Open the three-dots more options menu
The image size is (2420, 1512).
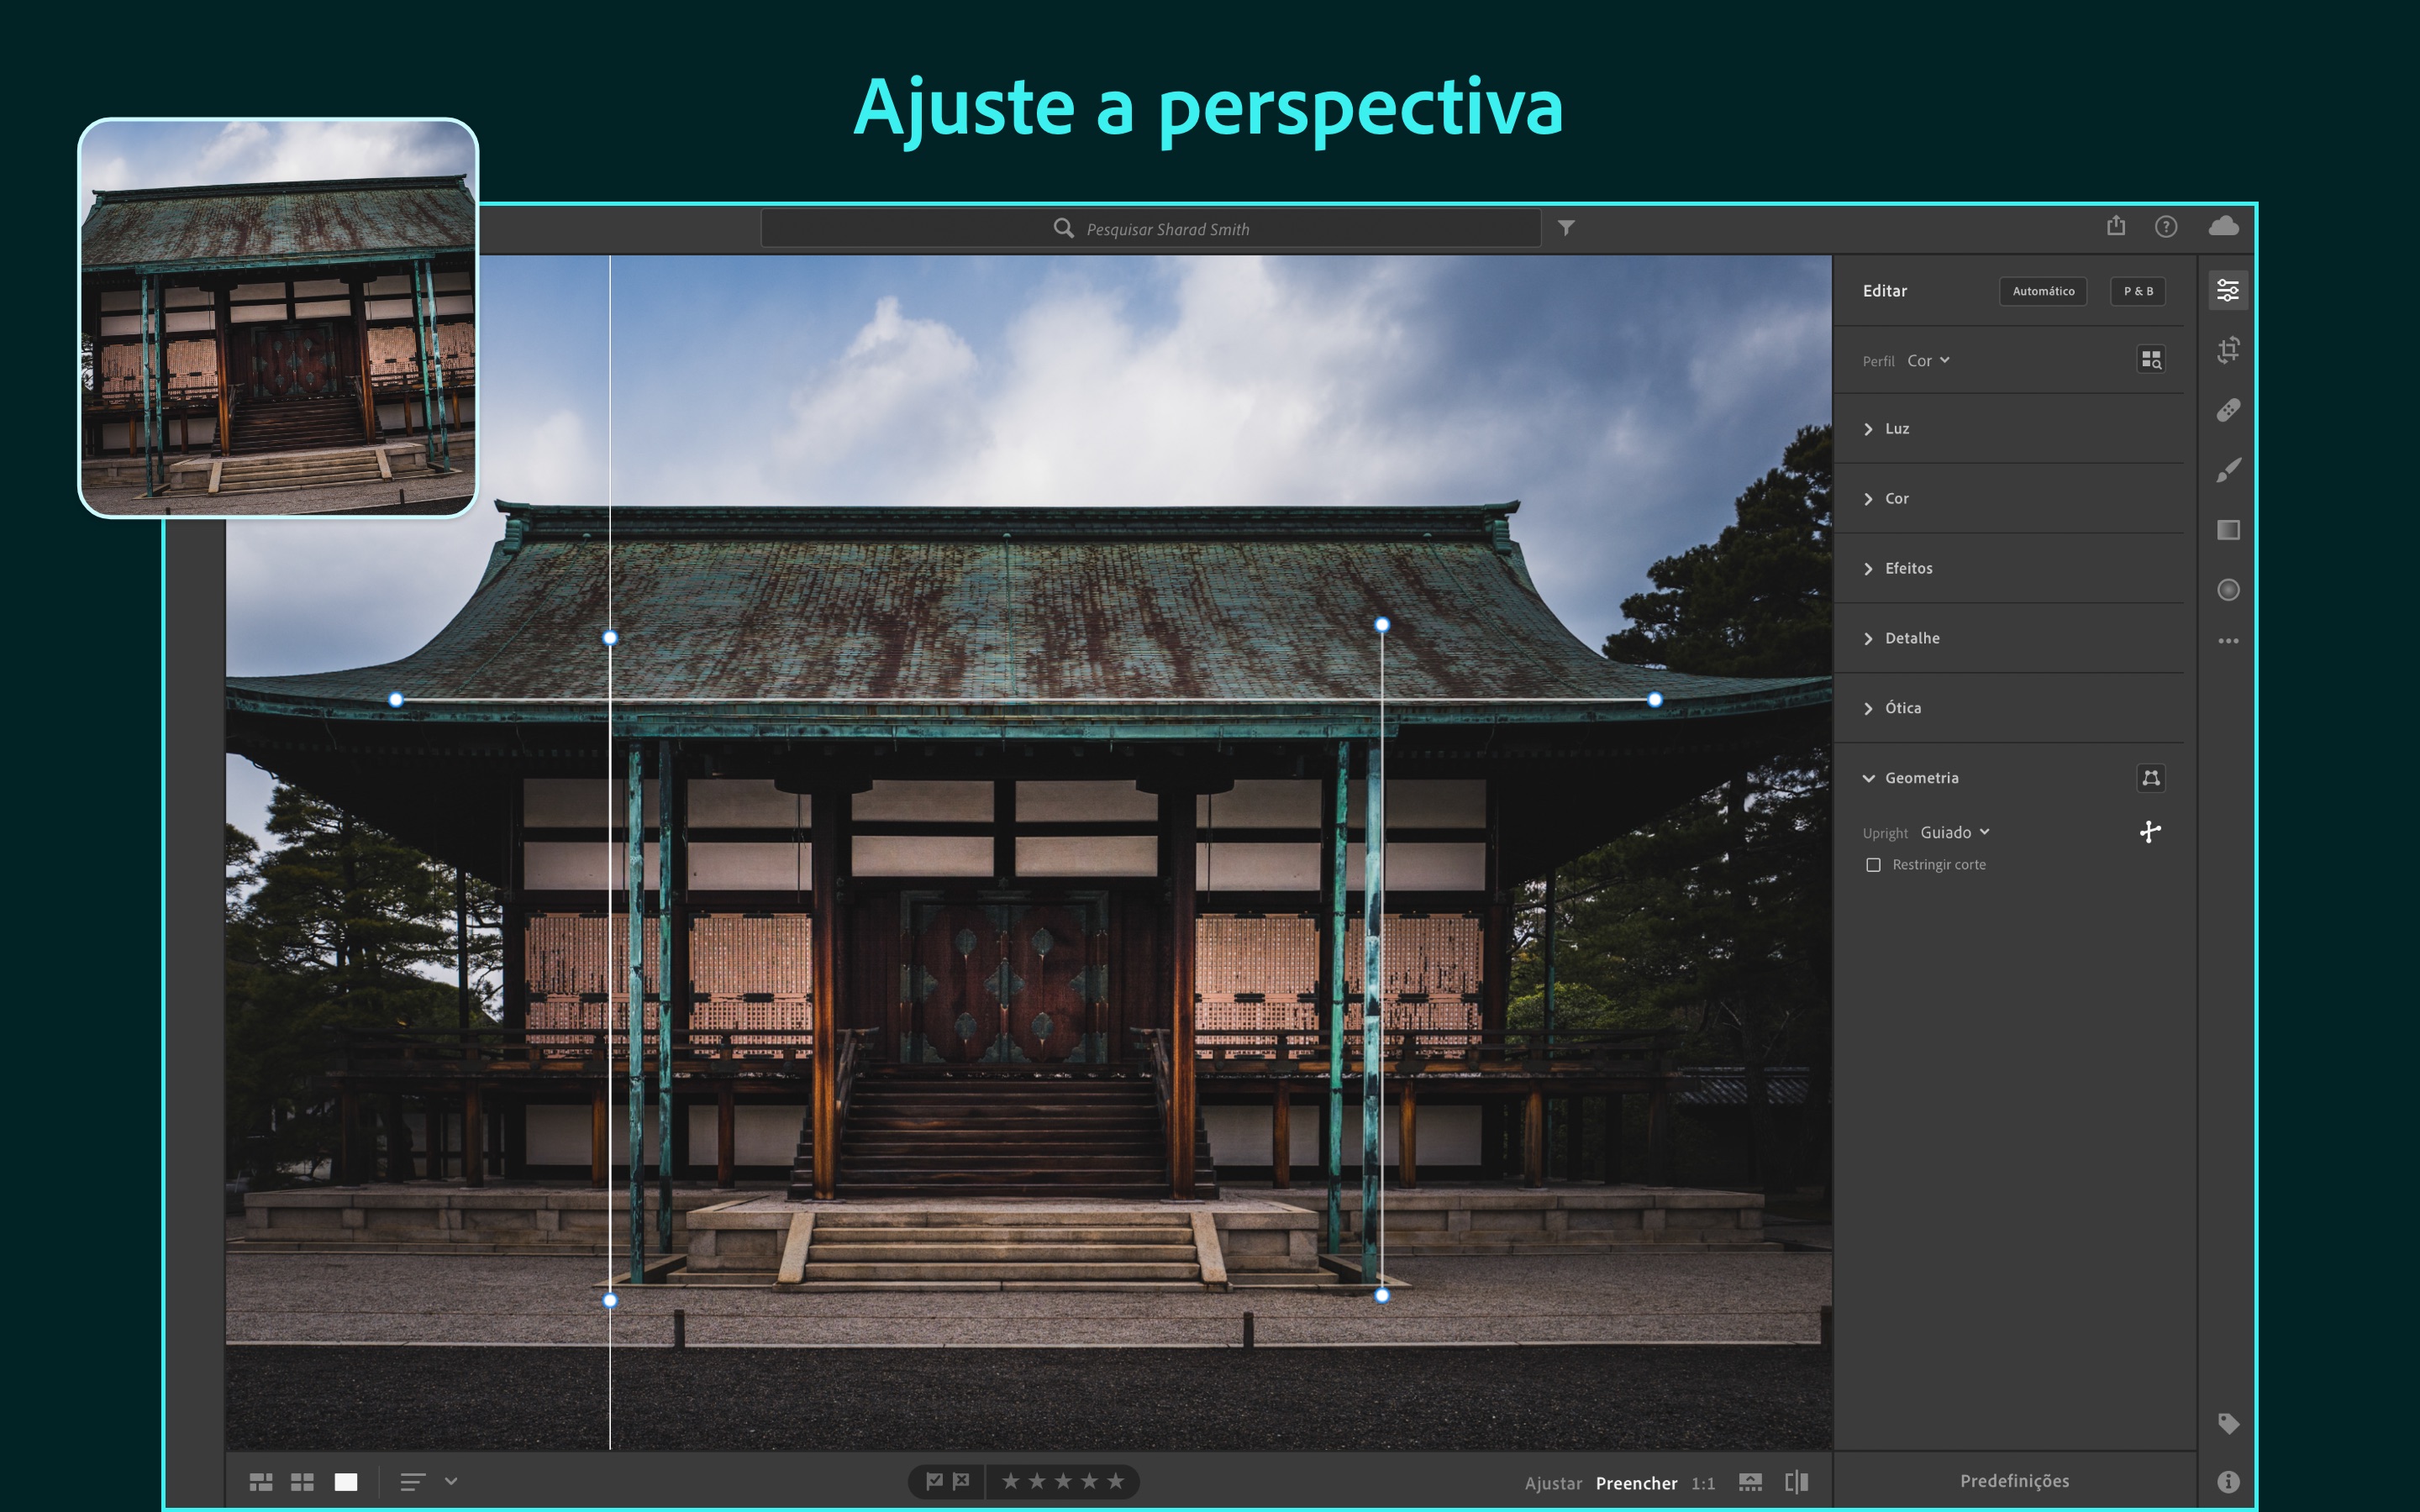(x=2227, y=641)
